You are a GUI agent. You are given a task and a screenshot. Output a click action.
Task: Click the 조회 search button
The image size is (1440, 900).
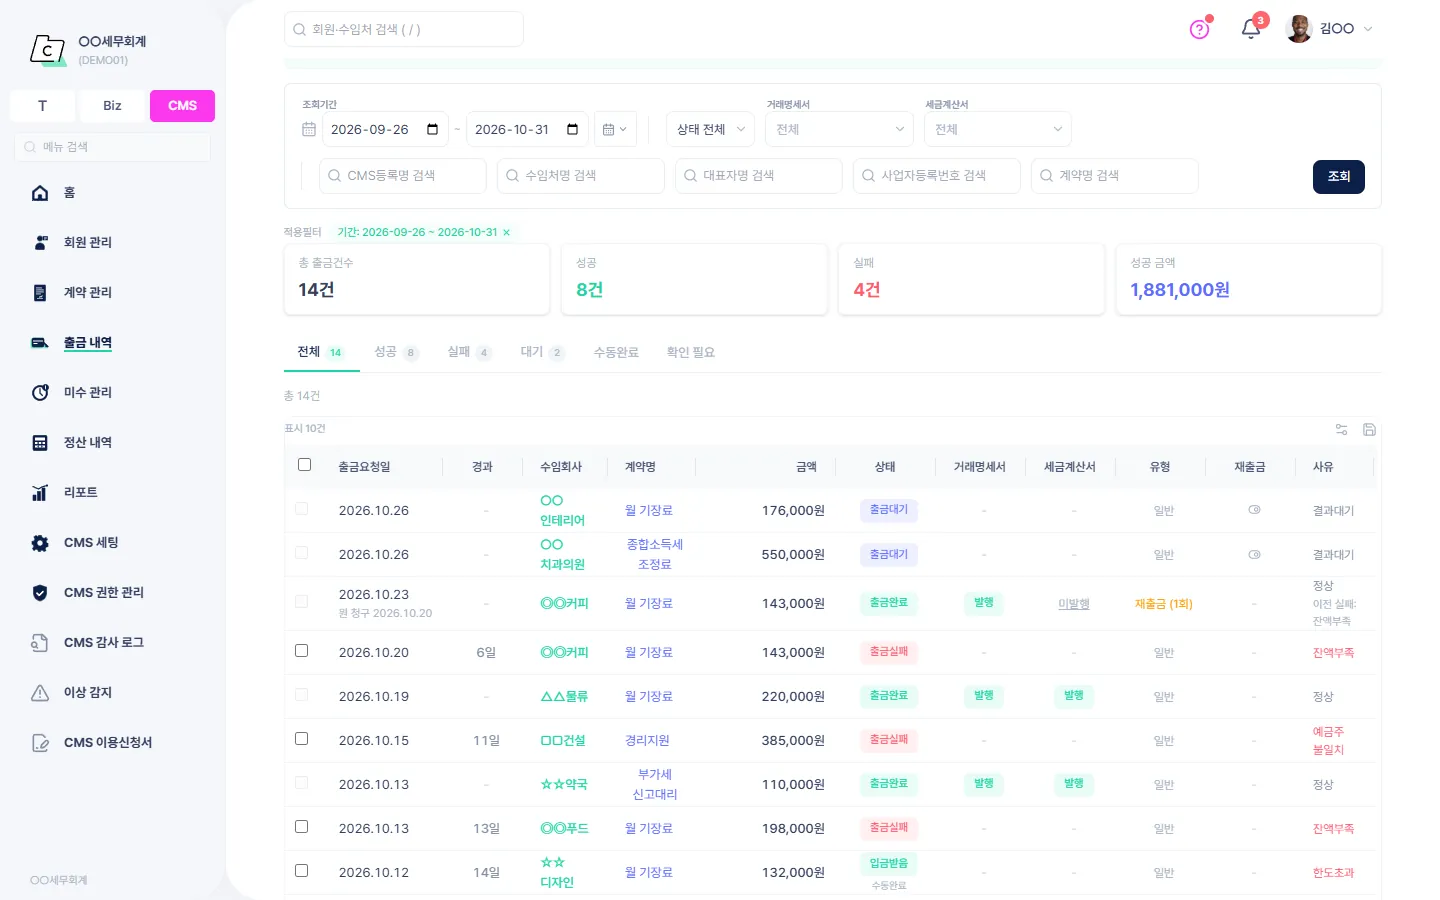pyautogui.click(x=1338, y=177)
